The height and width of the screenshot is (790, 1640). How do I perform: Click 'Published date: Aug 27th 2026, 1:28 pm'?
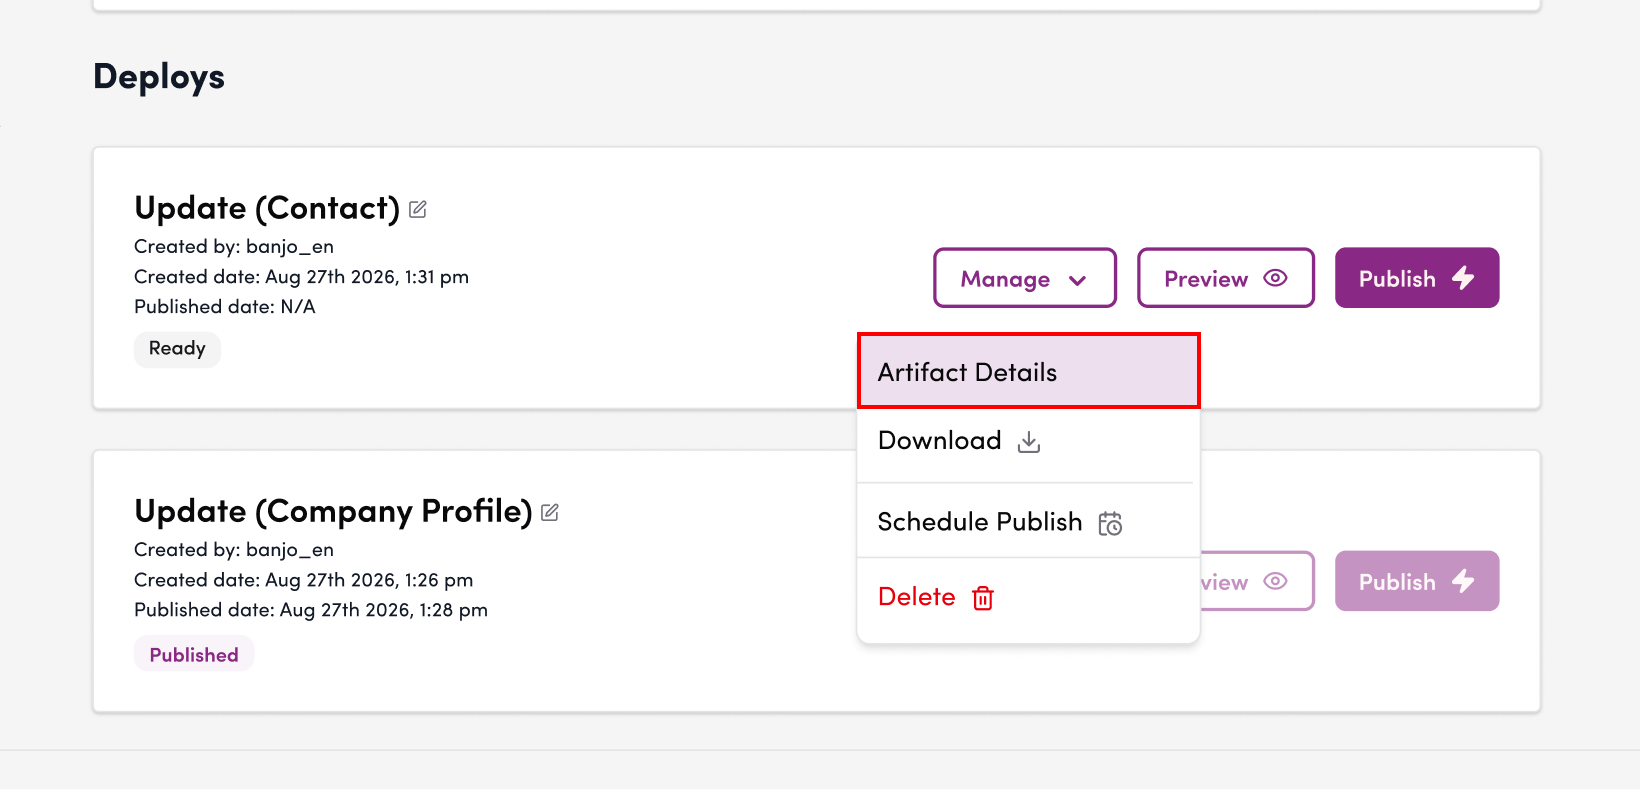(x=311, y=610)
